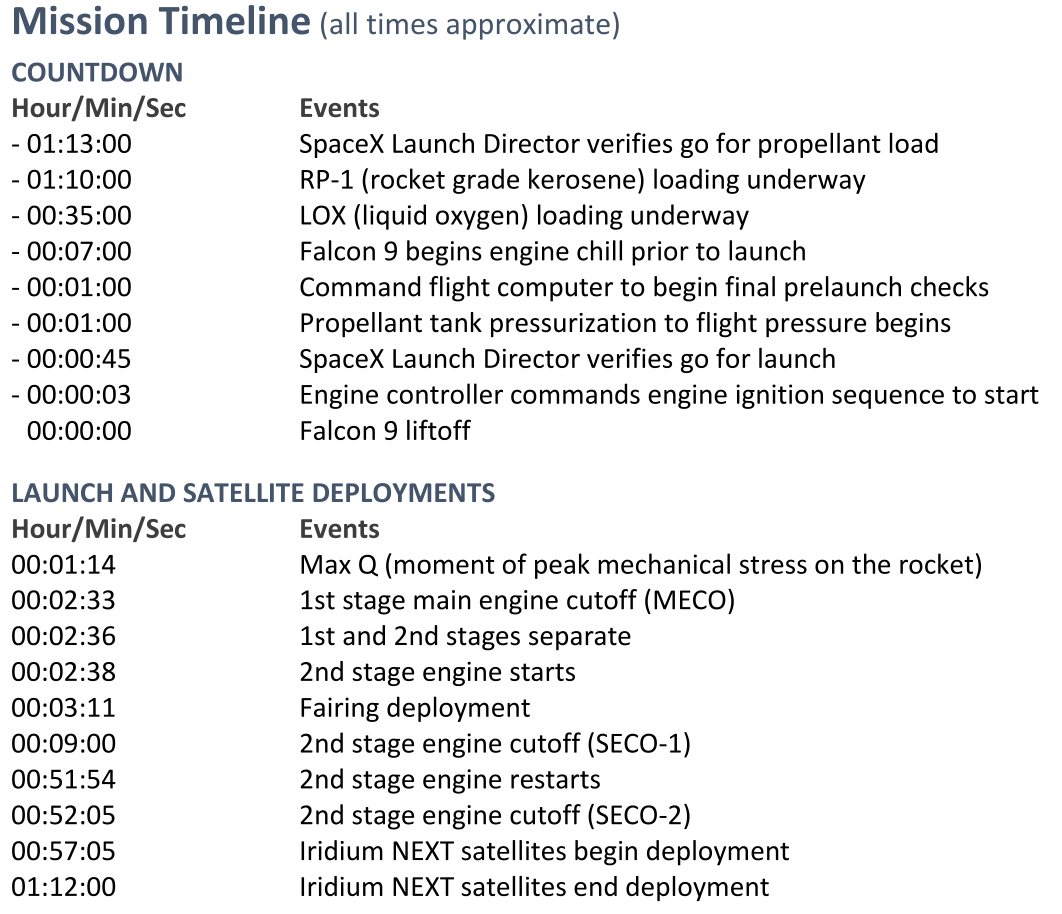This screenshot has height=914, width=1062.
Task: Click the LAUNCH AND SATELLITE DEPLOYMENTS header
Action: click(x=253, y=493)
